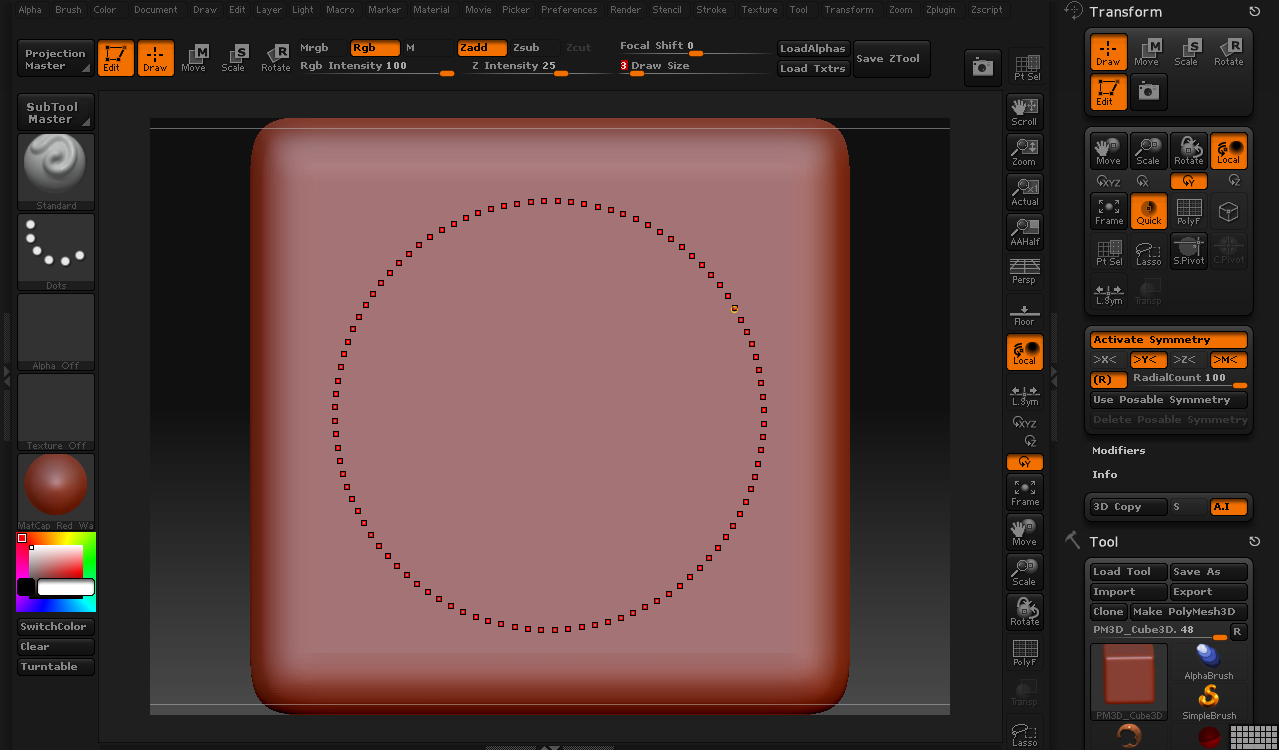Click the Frame icon in Transform panel
This screenshot has height=750, width=1279.
(1108, 211)
